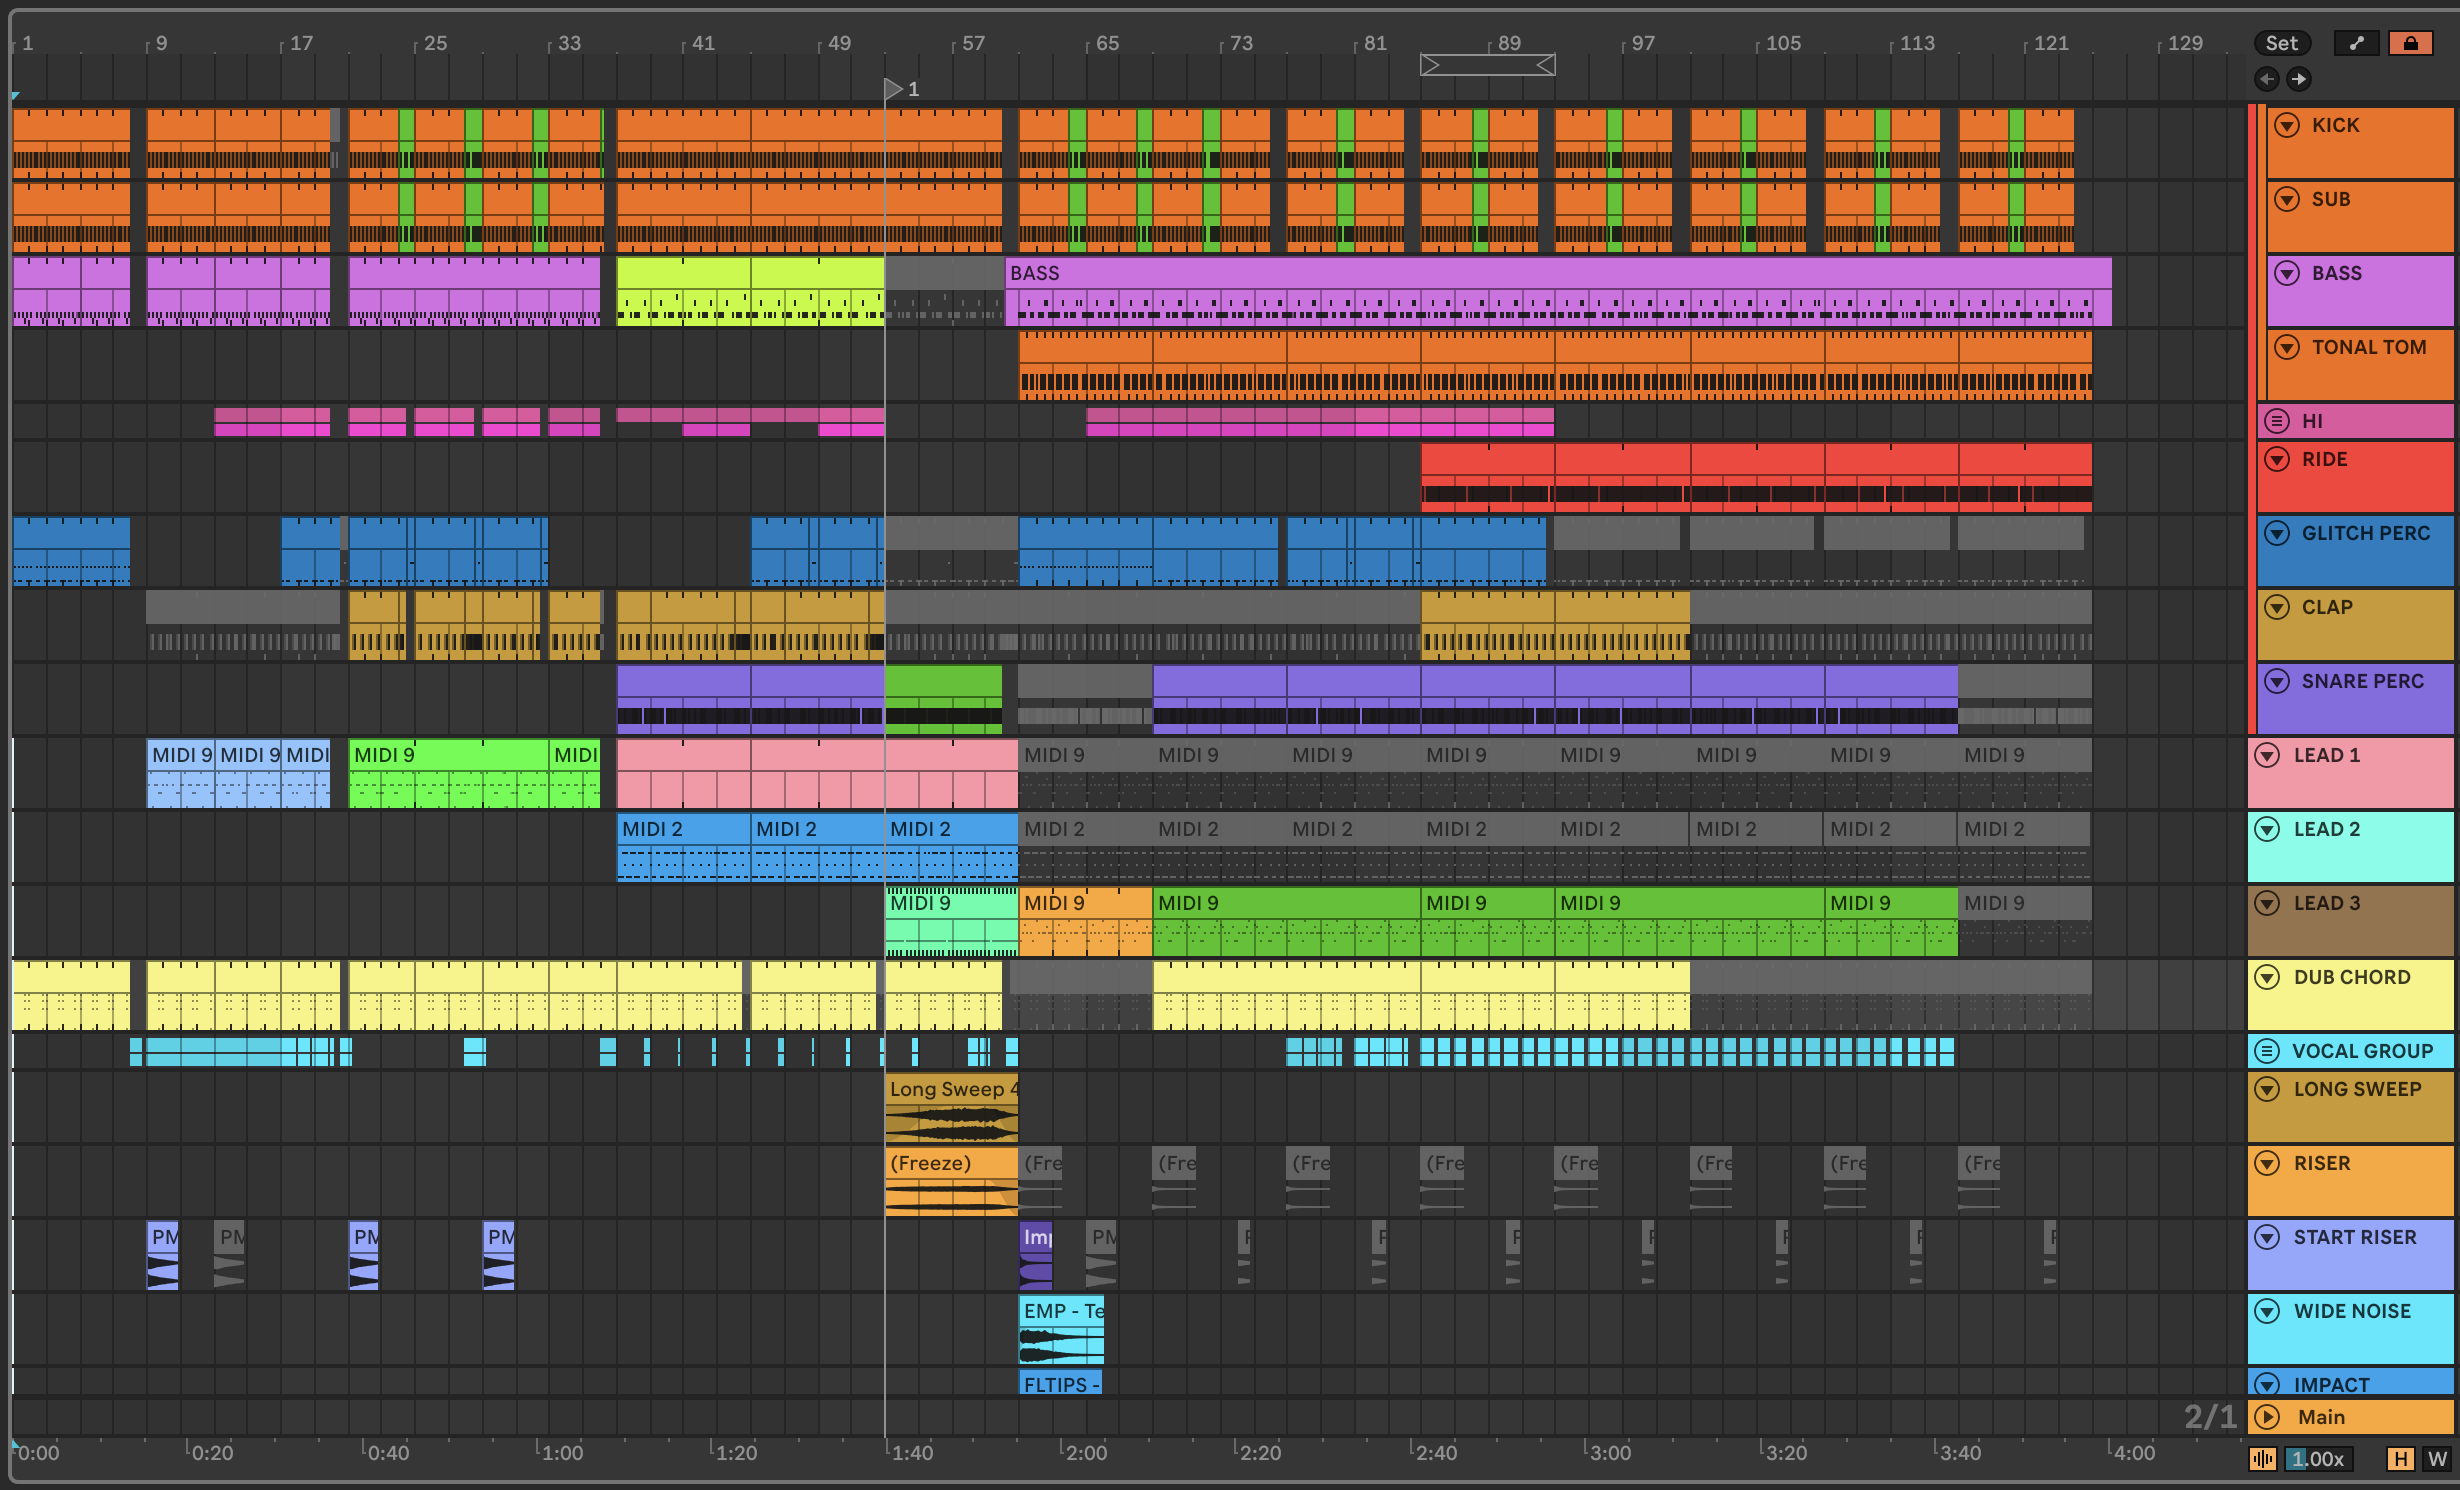
Task: Select the Long Sweep audio clip
Action: coord(951,1107)
